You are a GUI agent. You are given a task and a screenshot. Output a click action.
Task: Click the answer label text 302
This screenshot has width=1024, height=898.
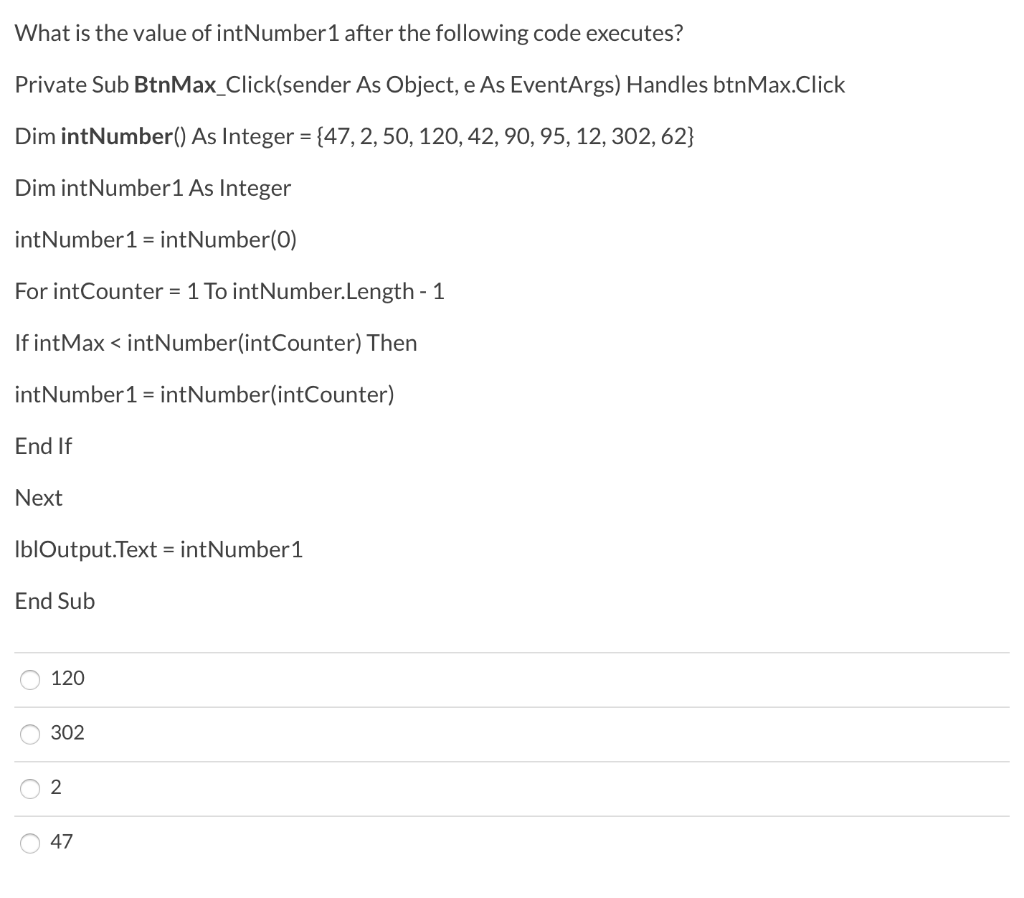68,732
